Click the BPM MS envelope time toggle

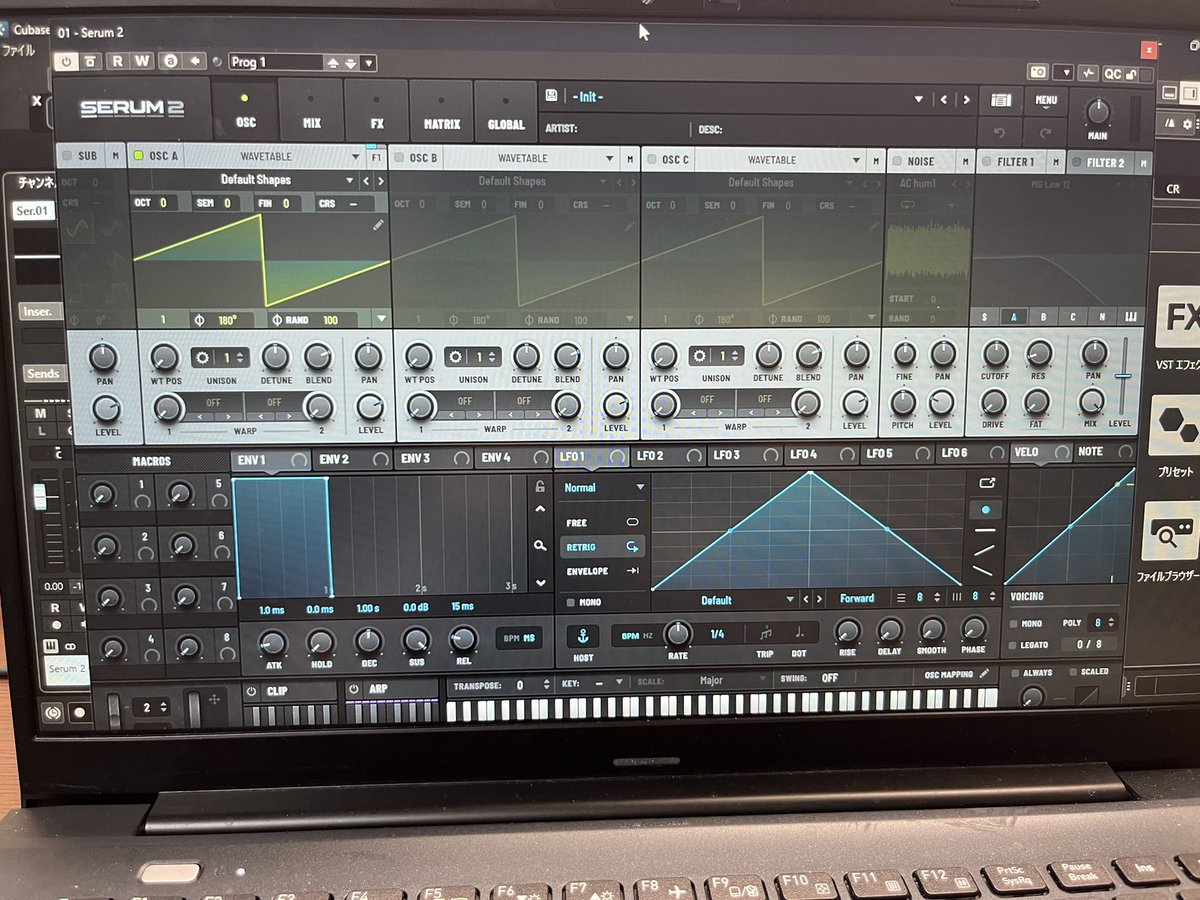519,636
